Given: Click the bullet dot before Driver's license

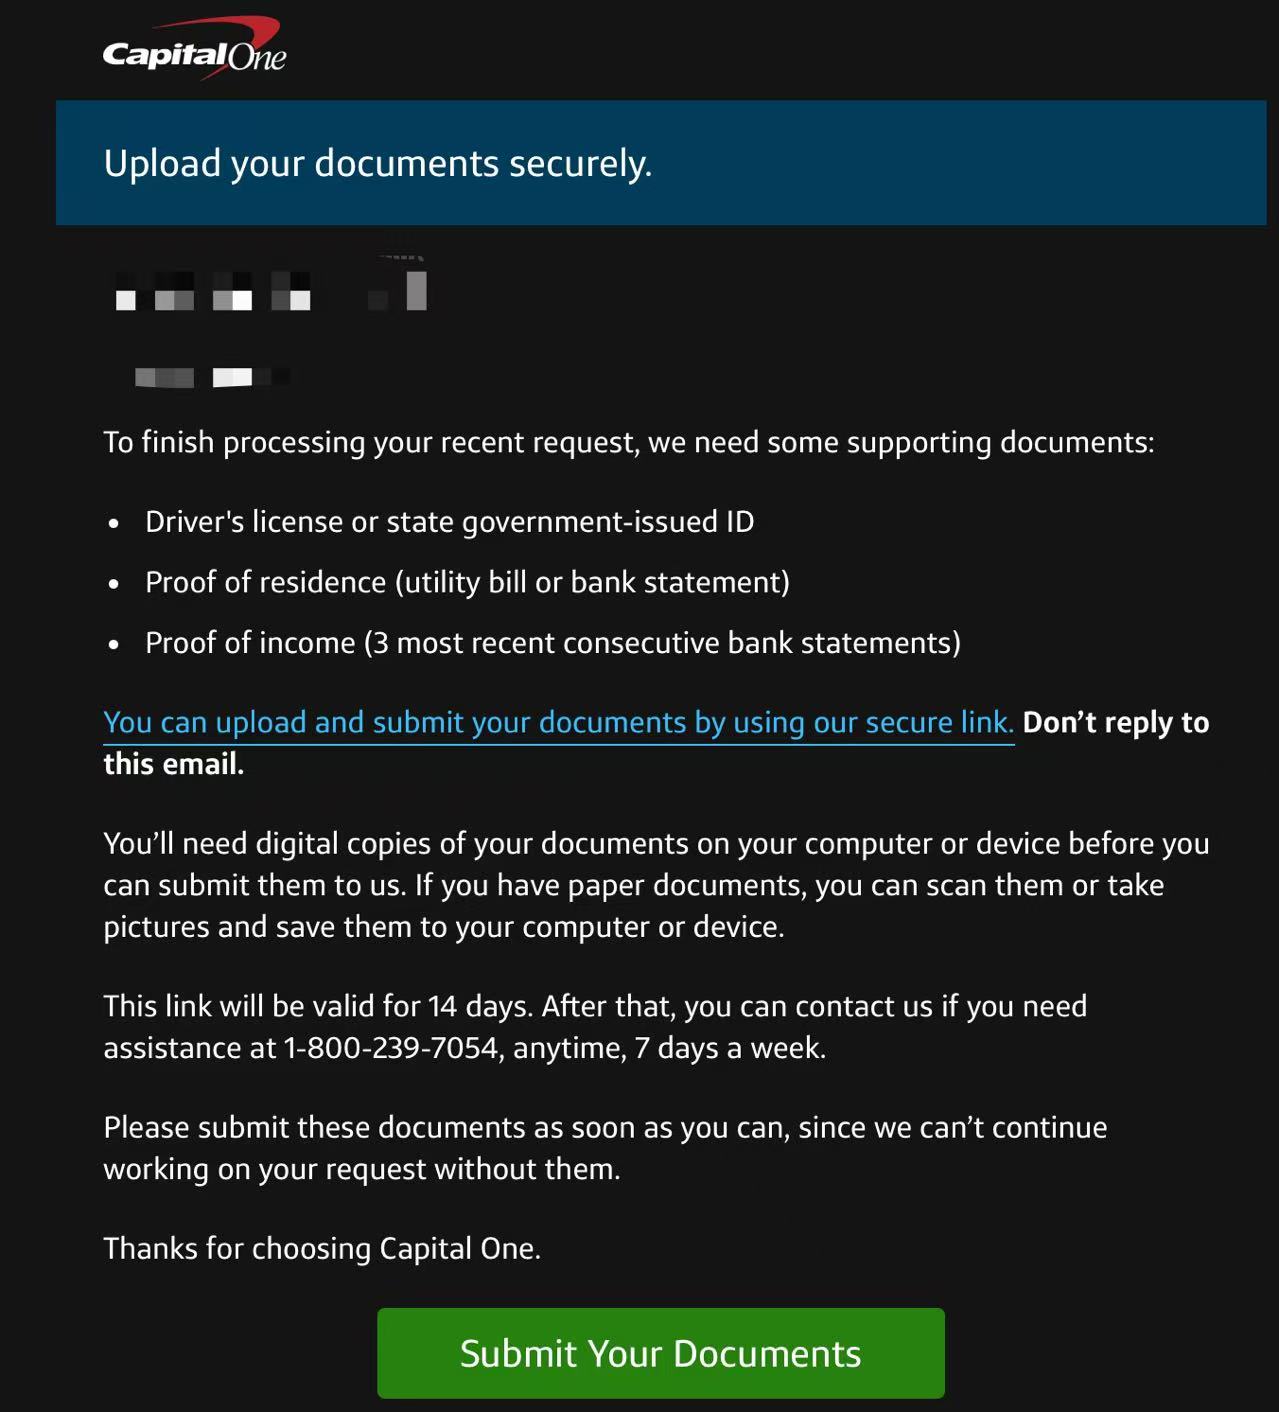Looking at the screenshot, I should coord(114,523).
